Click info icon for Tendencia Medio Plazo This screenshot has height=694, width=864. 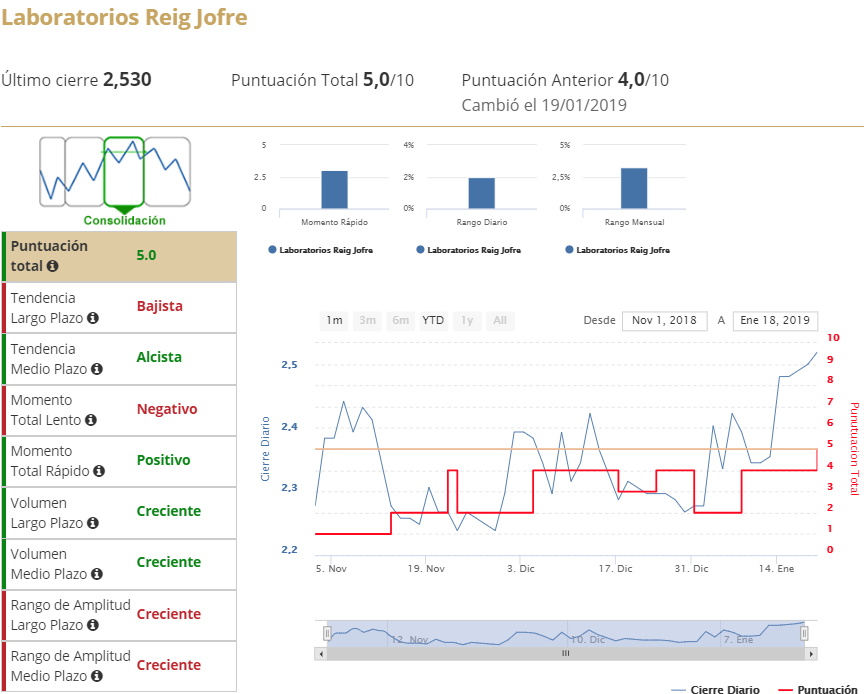click(97, 369)
